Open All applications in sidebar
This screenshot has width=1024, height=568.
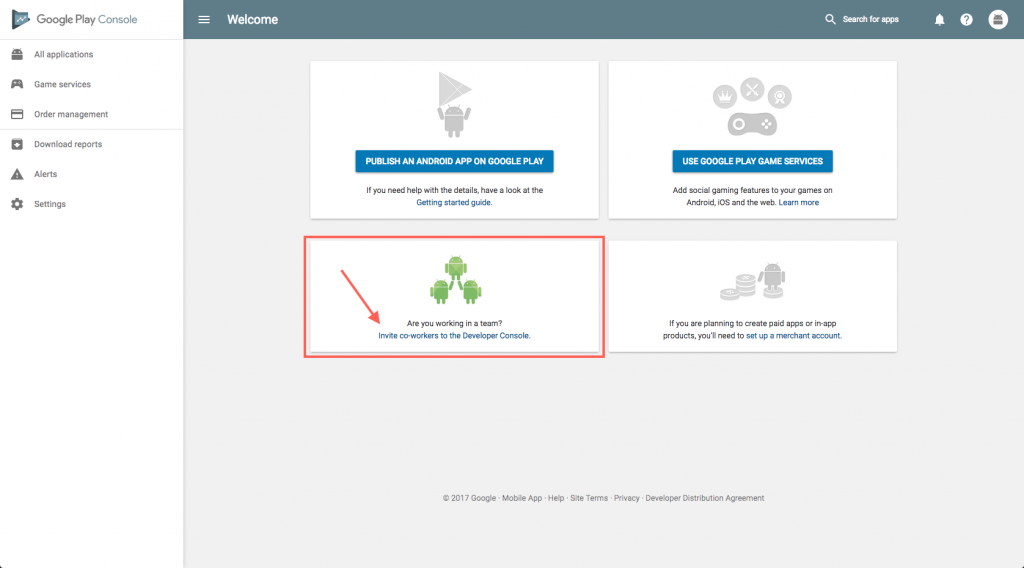pos(63,54)
